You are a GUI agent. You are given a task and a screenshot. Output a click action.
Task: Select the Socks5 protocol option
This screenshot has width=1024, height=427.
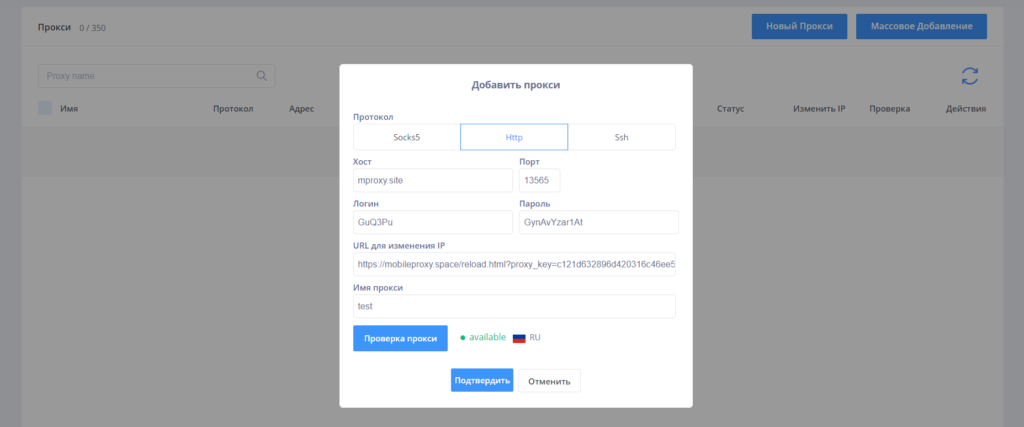click(406, 137)
